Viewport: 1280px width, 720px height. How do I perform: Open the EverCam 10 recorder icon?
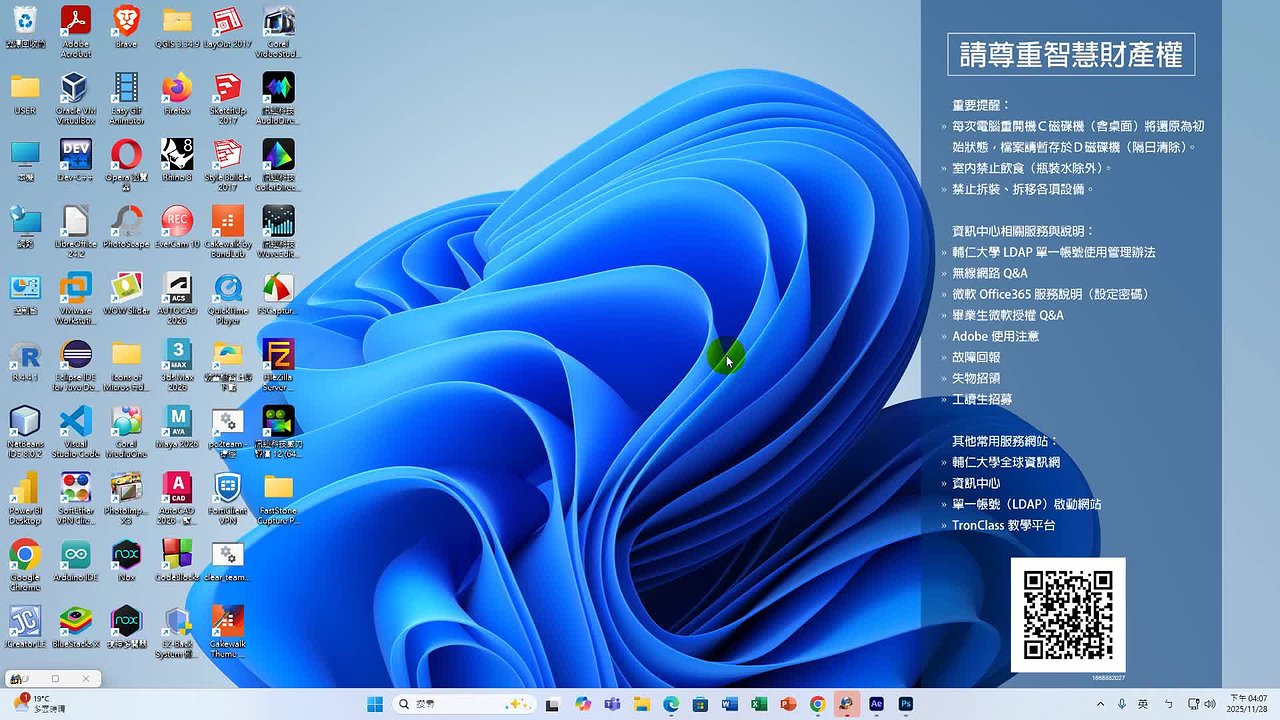[x=177, y=221]
